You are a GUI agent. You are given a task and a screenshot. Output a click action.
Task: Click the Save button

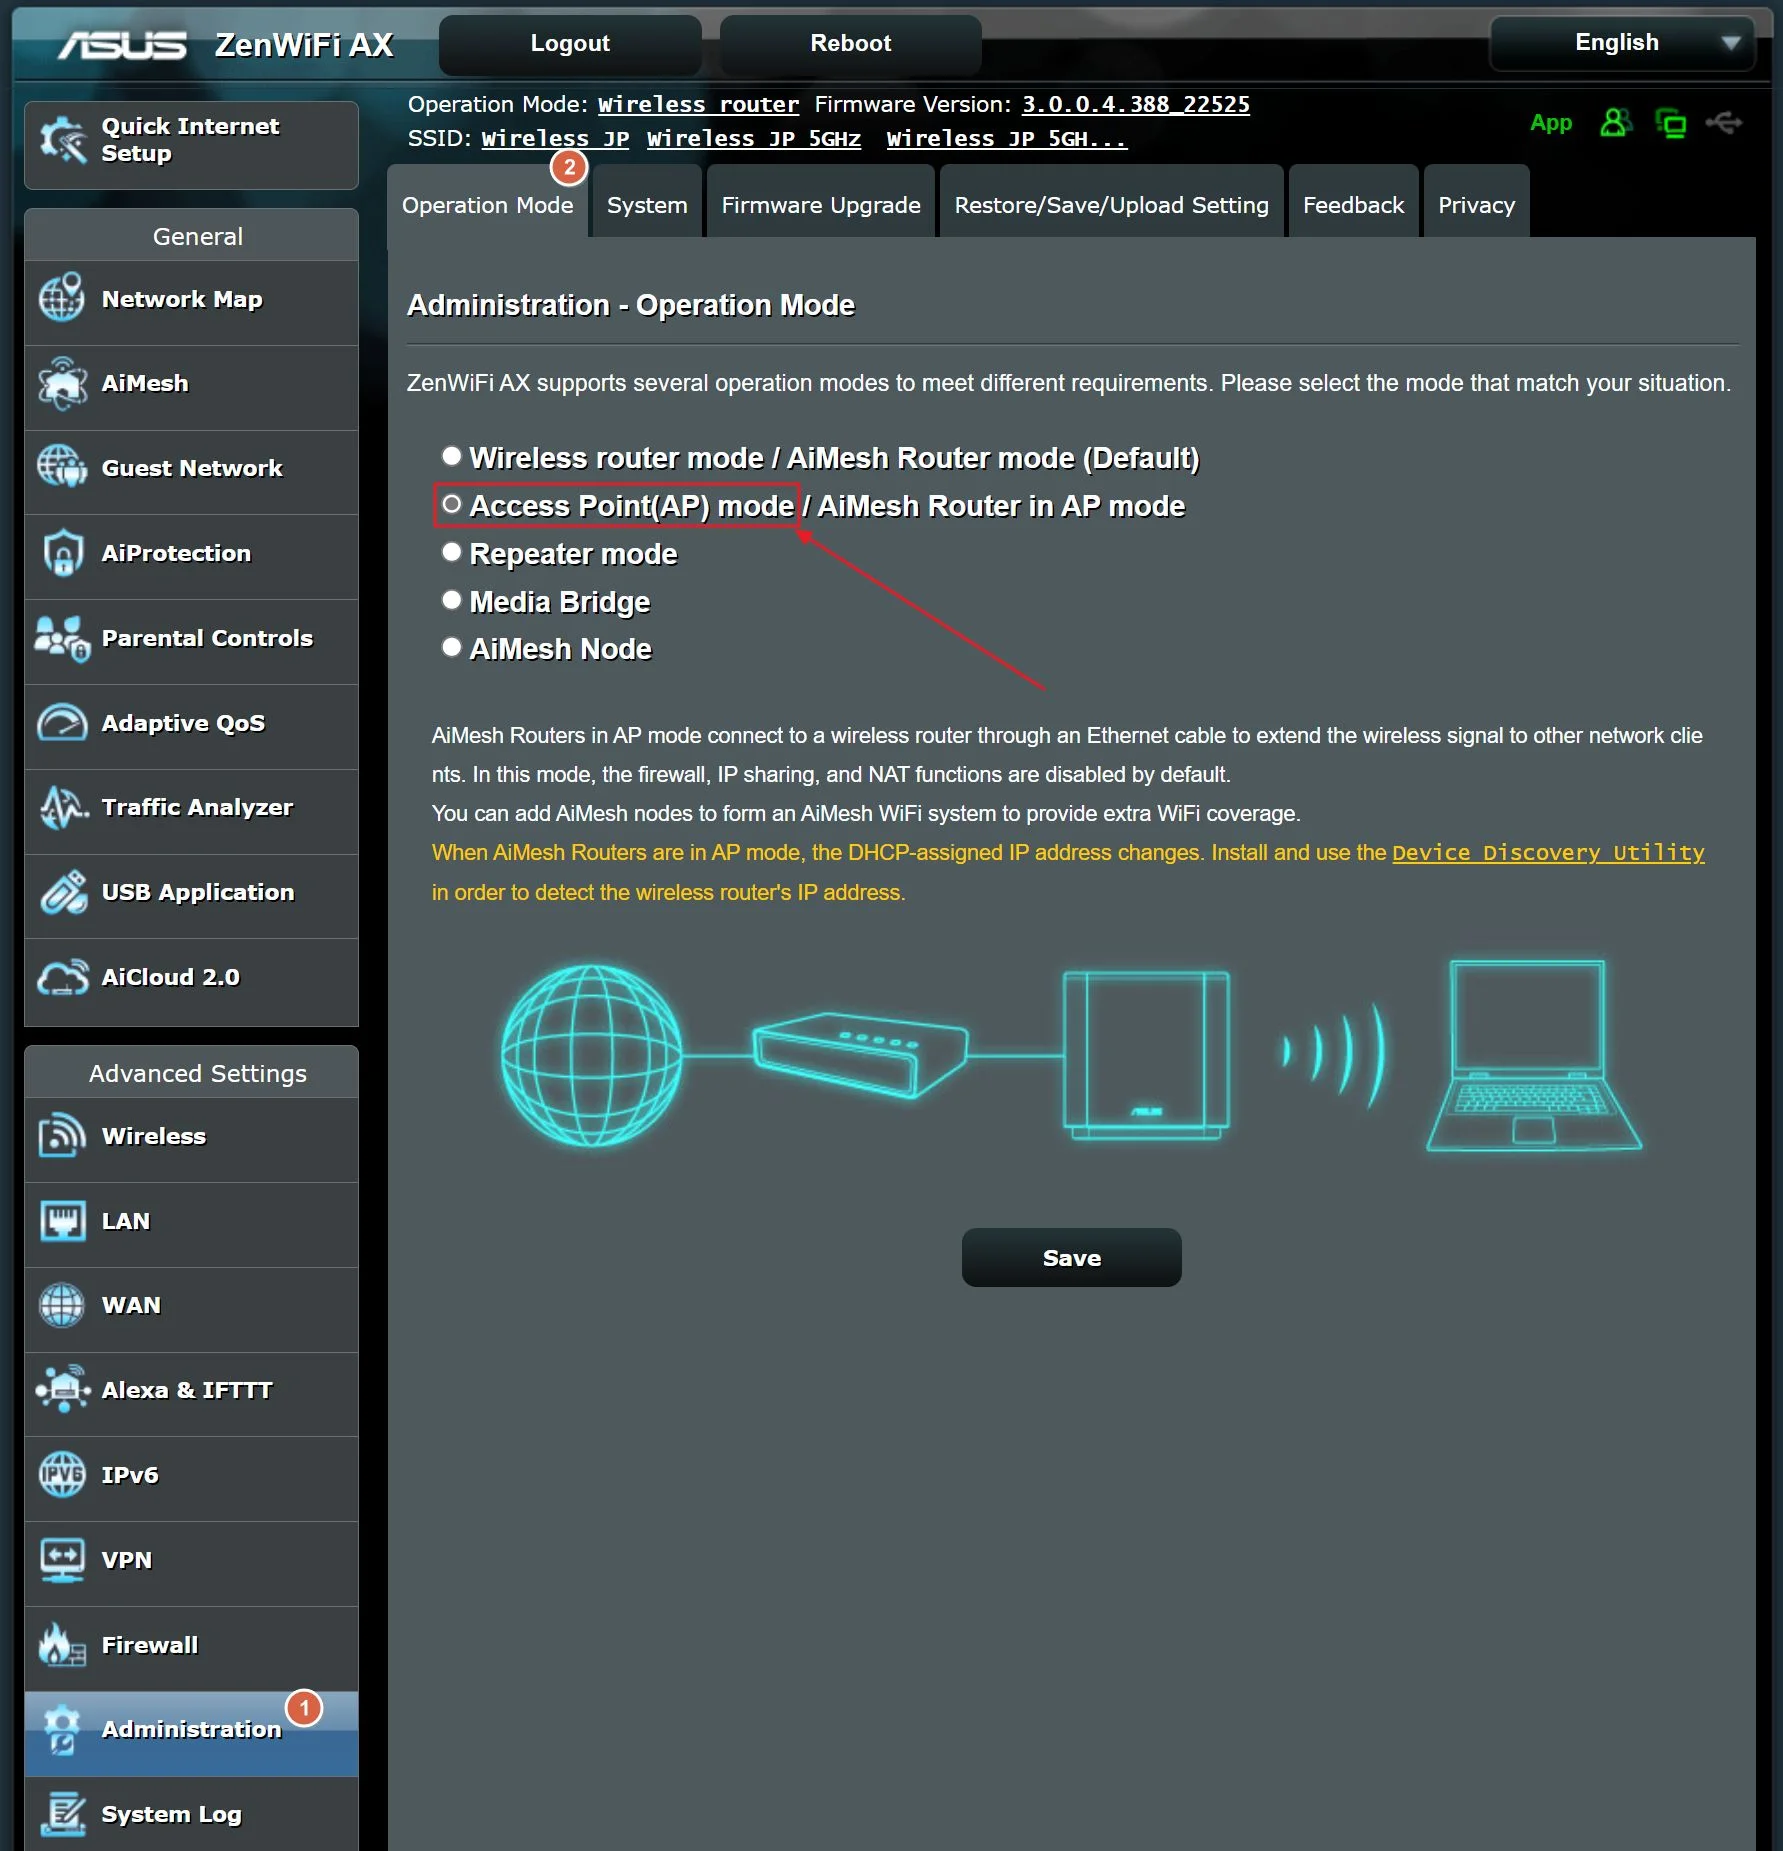point(1072,1258)
